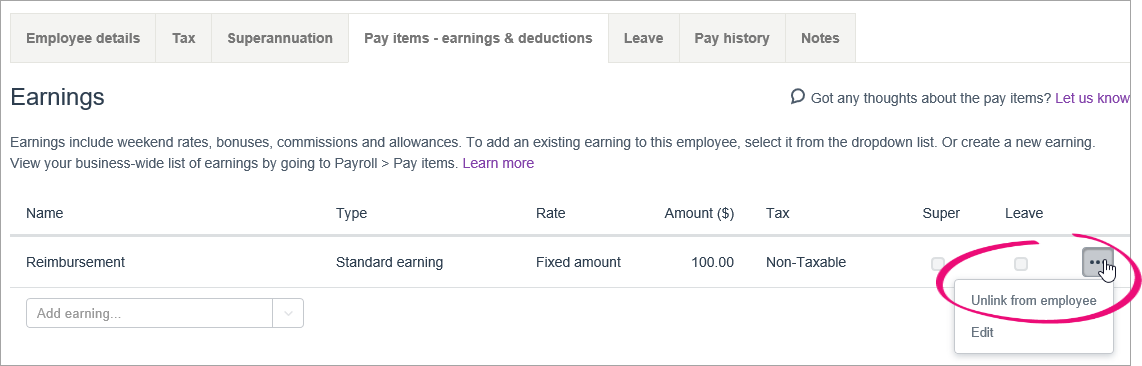Choose Edit from the popup menu
Screen dimensions: 1142x366
click(982, 333)
